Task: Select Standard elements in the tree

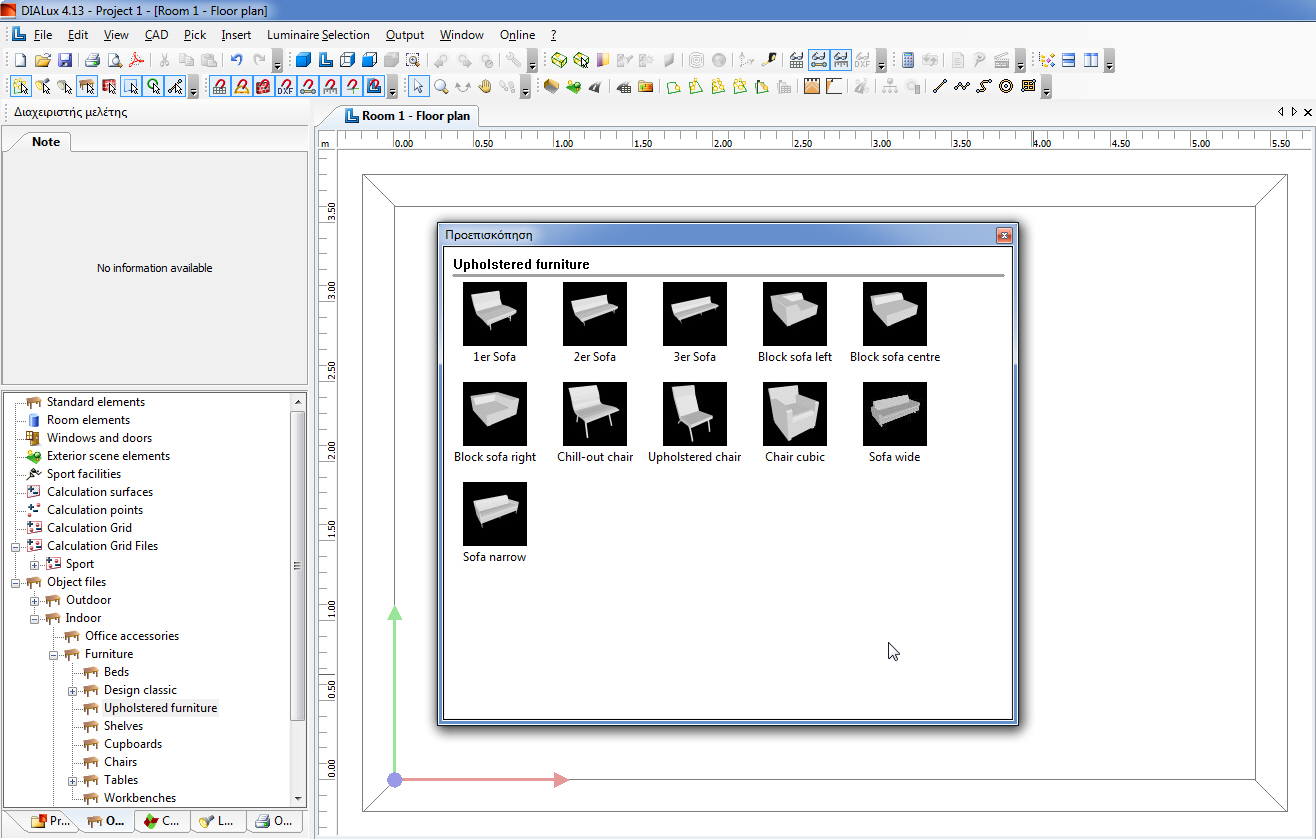Action: coord(96,402)
